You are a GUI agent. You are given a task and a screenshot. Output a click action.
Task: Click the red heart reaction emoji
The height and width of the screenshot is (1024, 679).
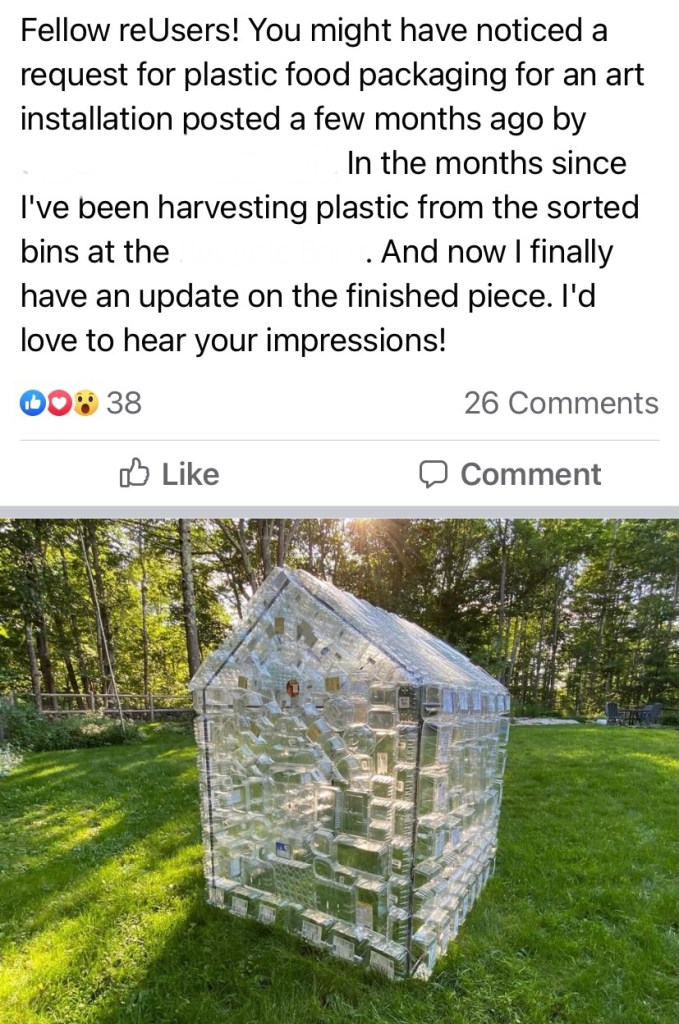(58, 403)
